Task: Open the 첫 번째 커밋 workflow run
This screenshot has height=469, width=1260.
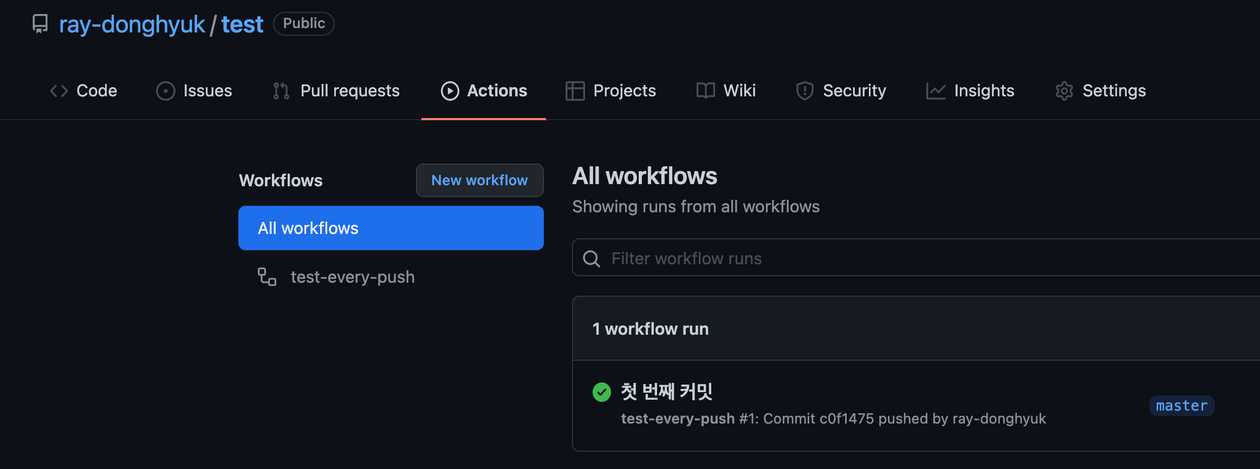Action: coord(667,392)
